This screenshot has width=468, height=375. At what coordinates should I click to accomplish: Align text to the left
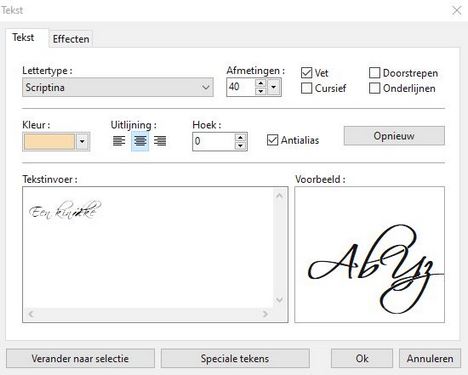pos(119,141)
